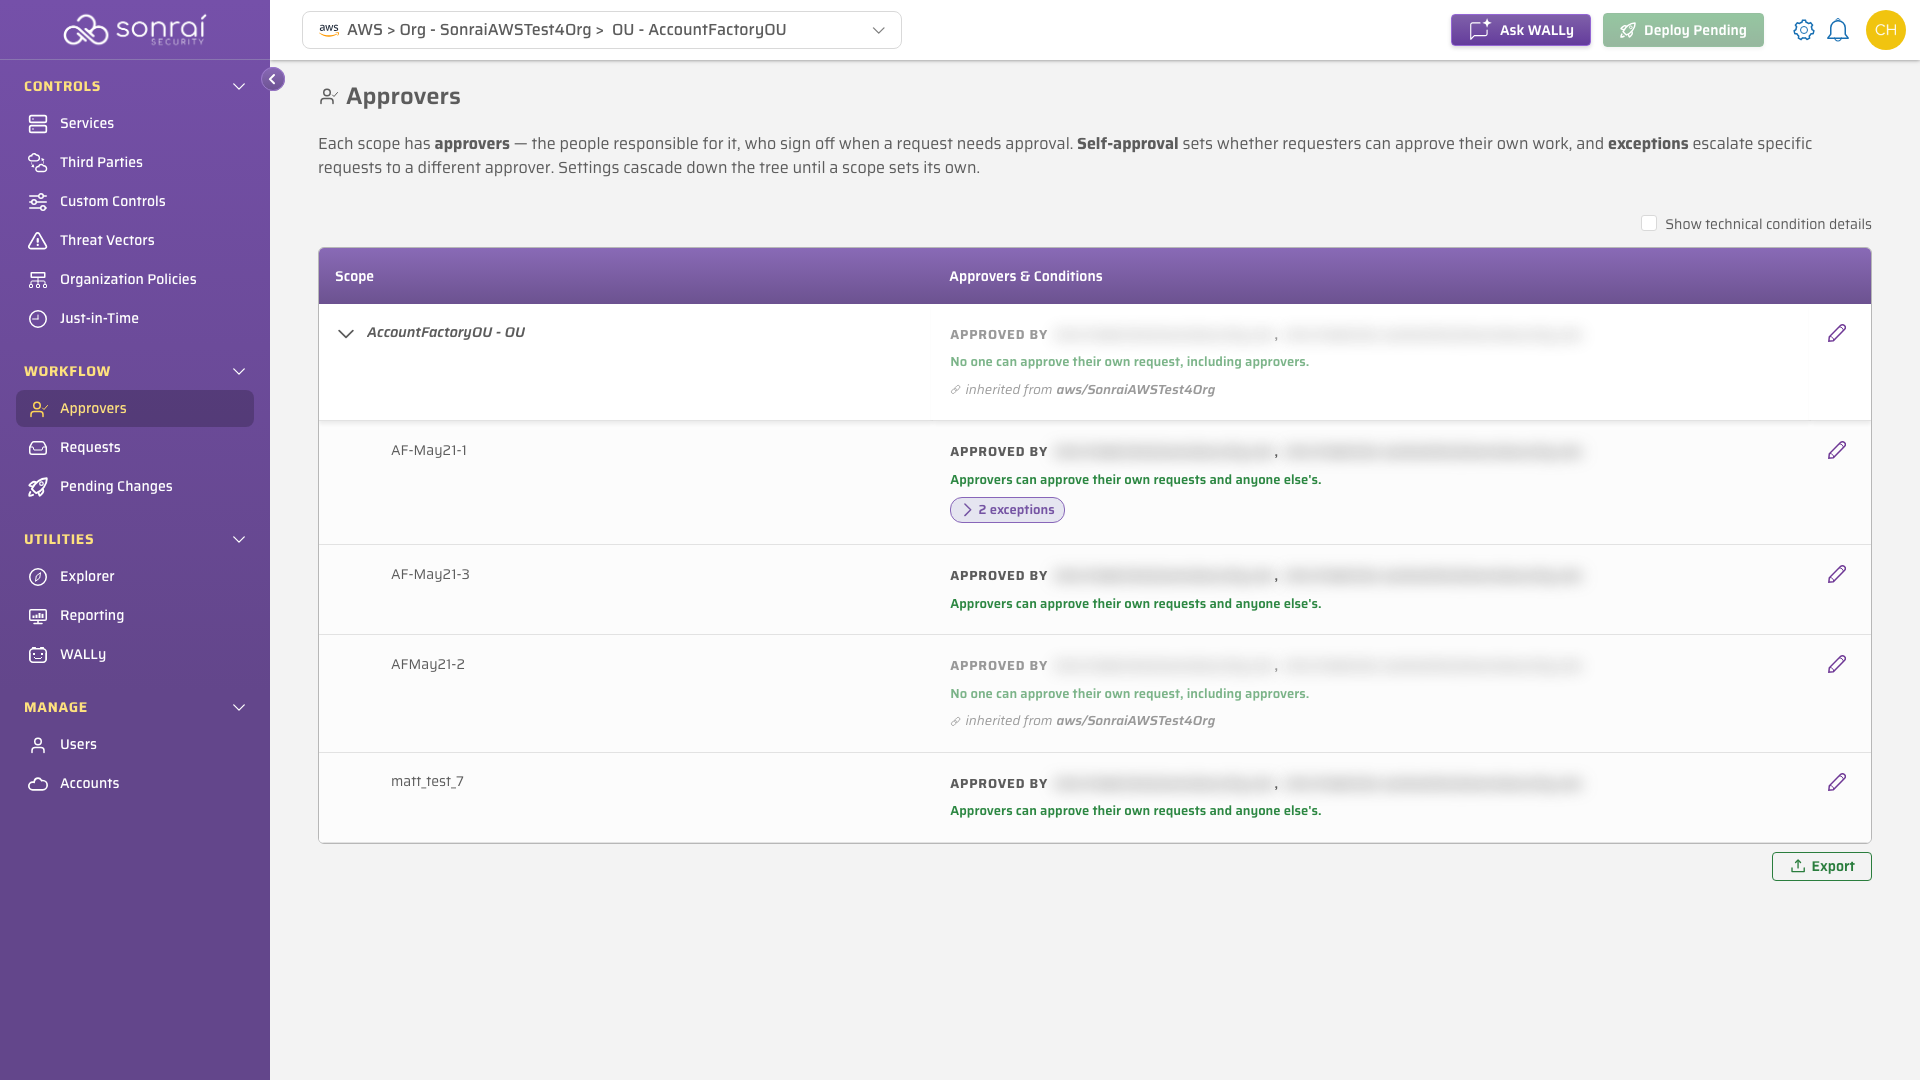Edit approvers for AF-May21-3 row
Screen dimensions: 1920x1080
pos(1837,574)
